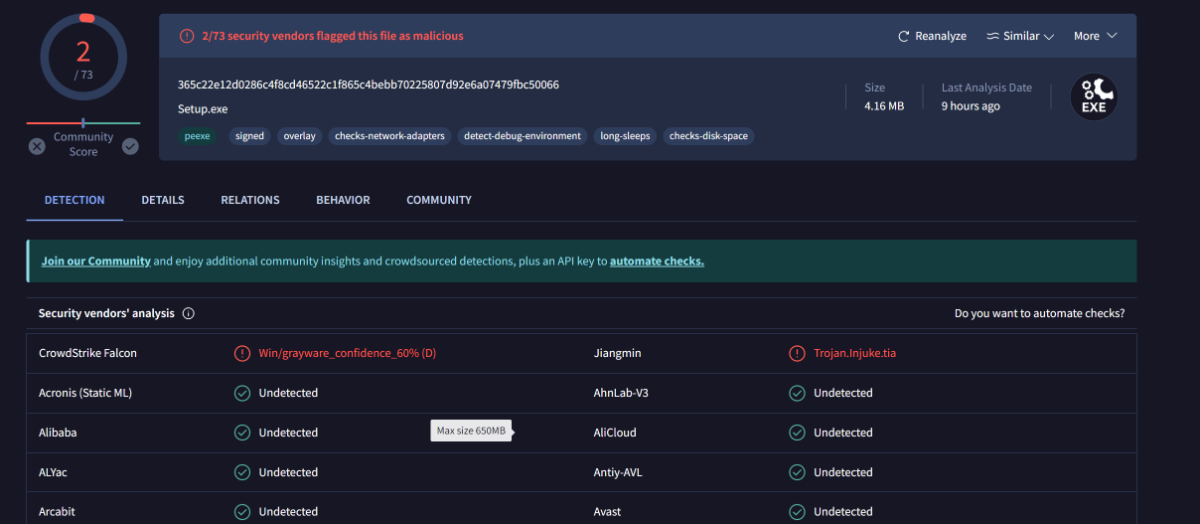Go to the Behavior tab
This screenshot has width=1200, height=524.
click(x=343, y=200)
